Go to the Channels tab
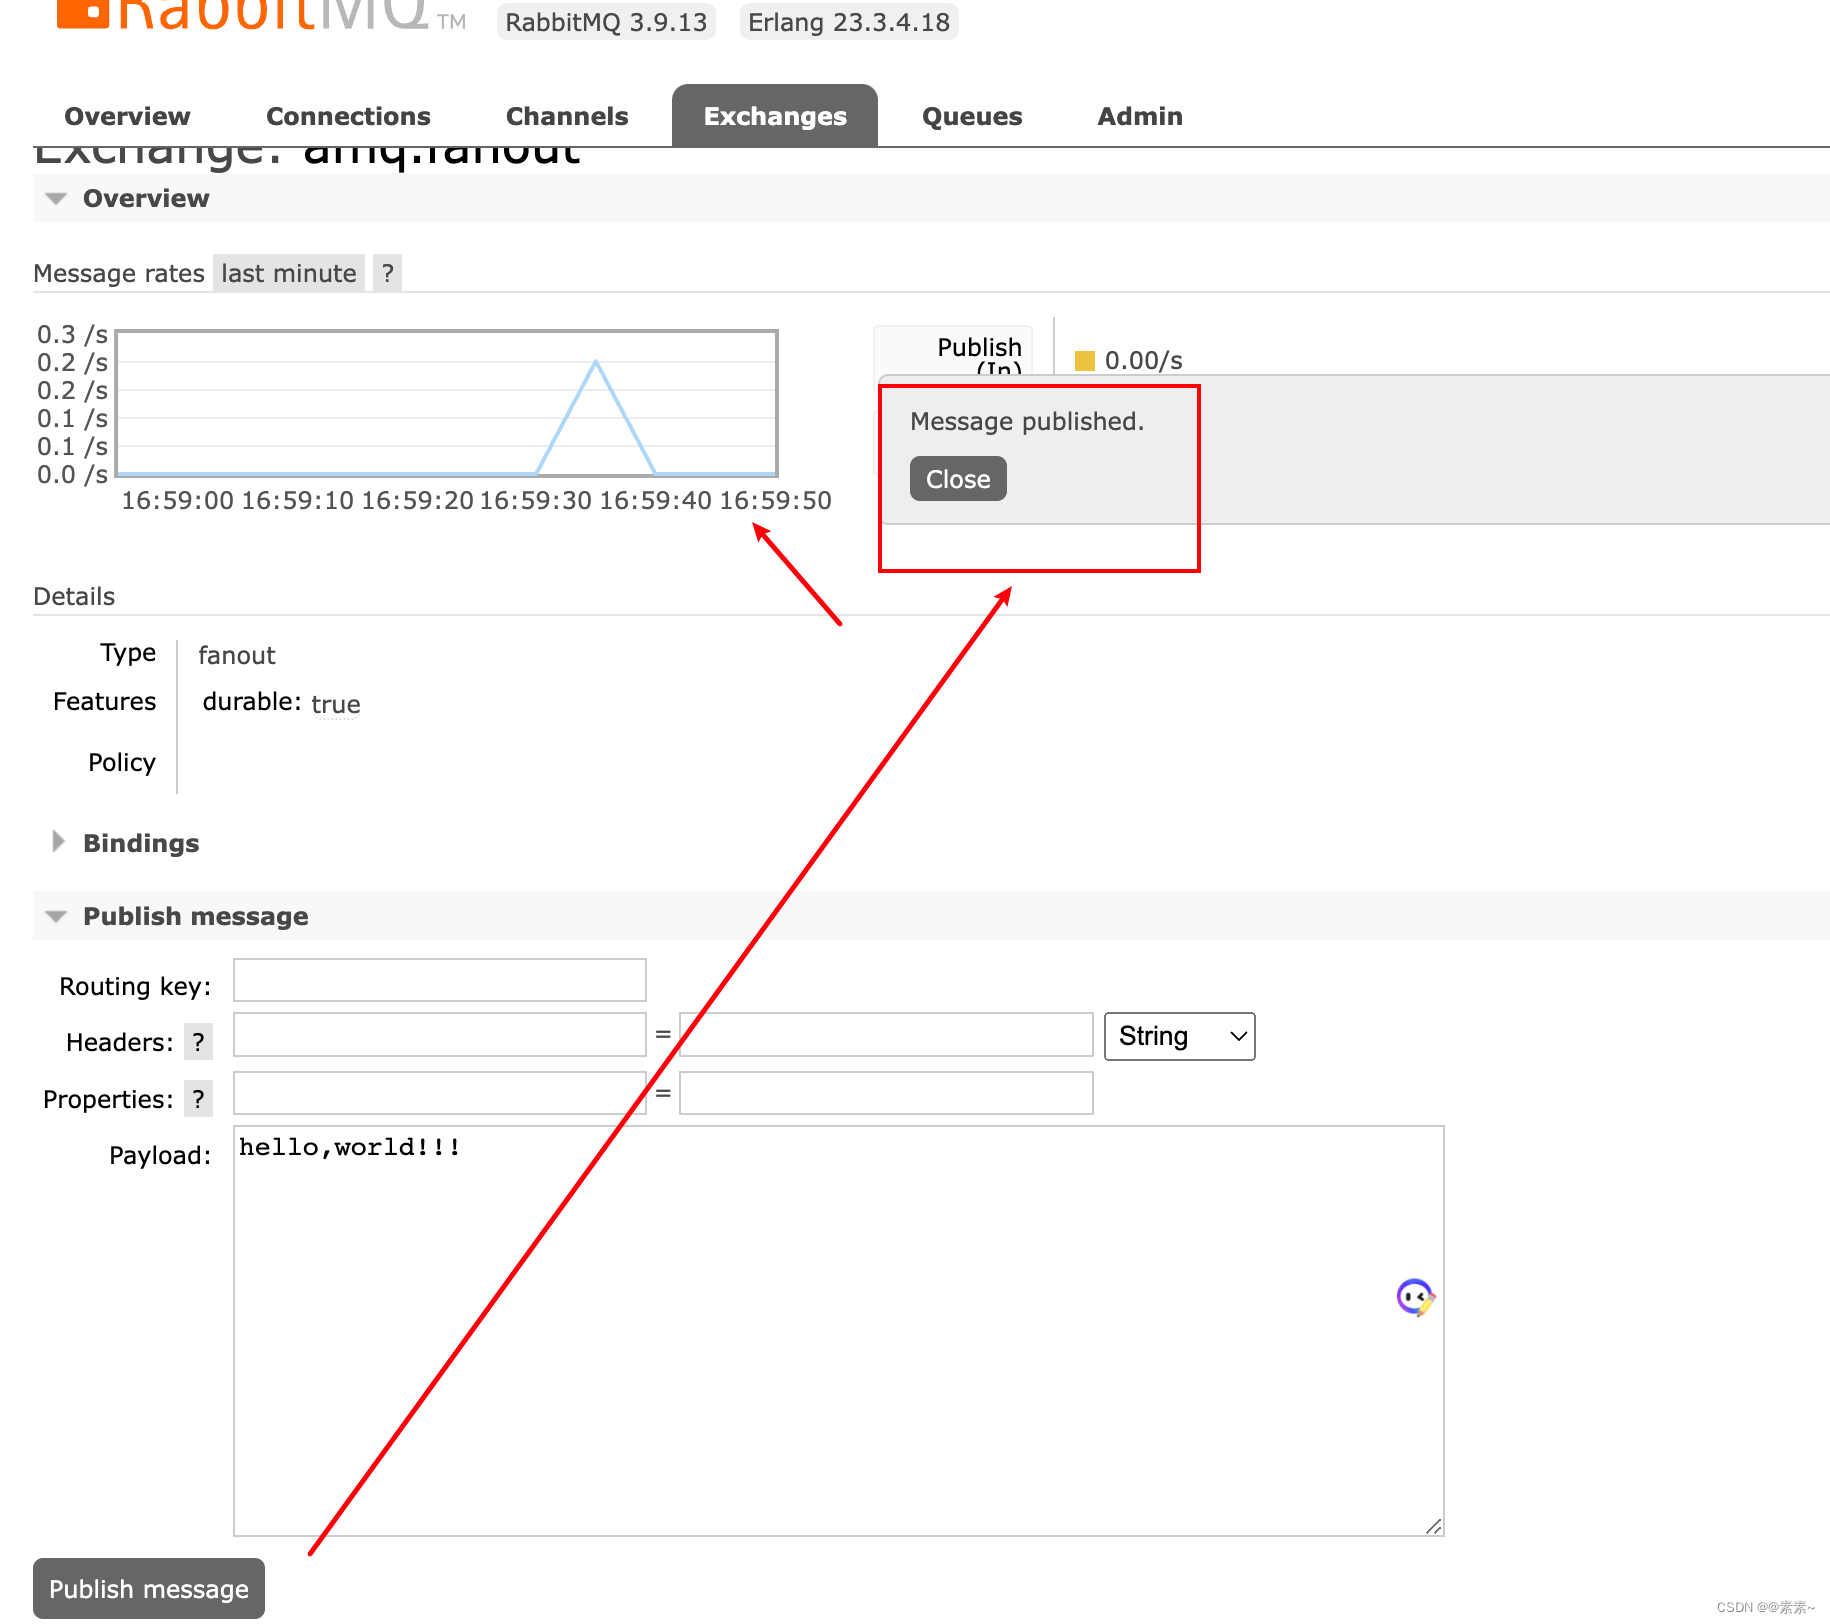Image resolution: width=1830 pixels, height=1624 pixels. (567, 116)
